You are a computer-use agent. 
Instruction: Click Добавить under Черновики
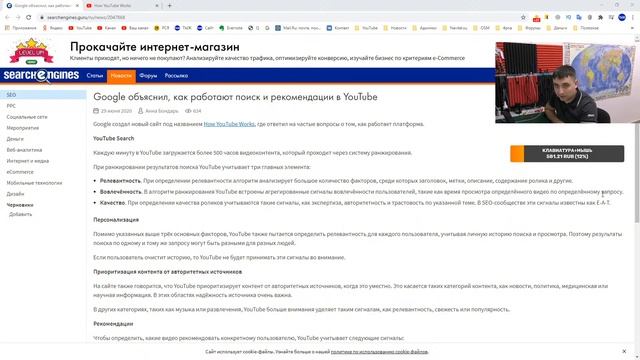(x=20, y=214)
